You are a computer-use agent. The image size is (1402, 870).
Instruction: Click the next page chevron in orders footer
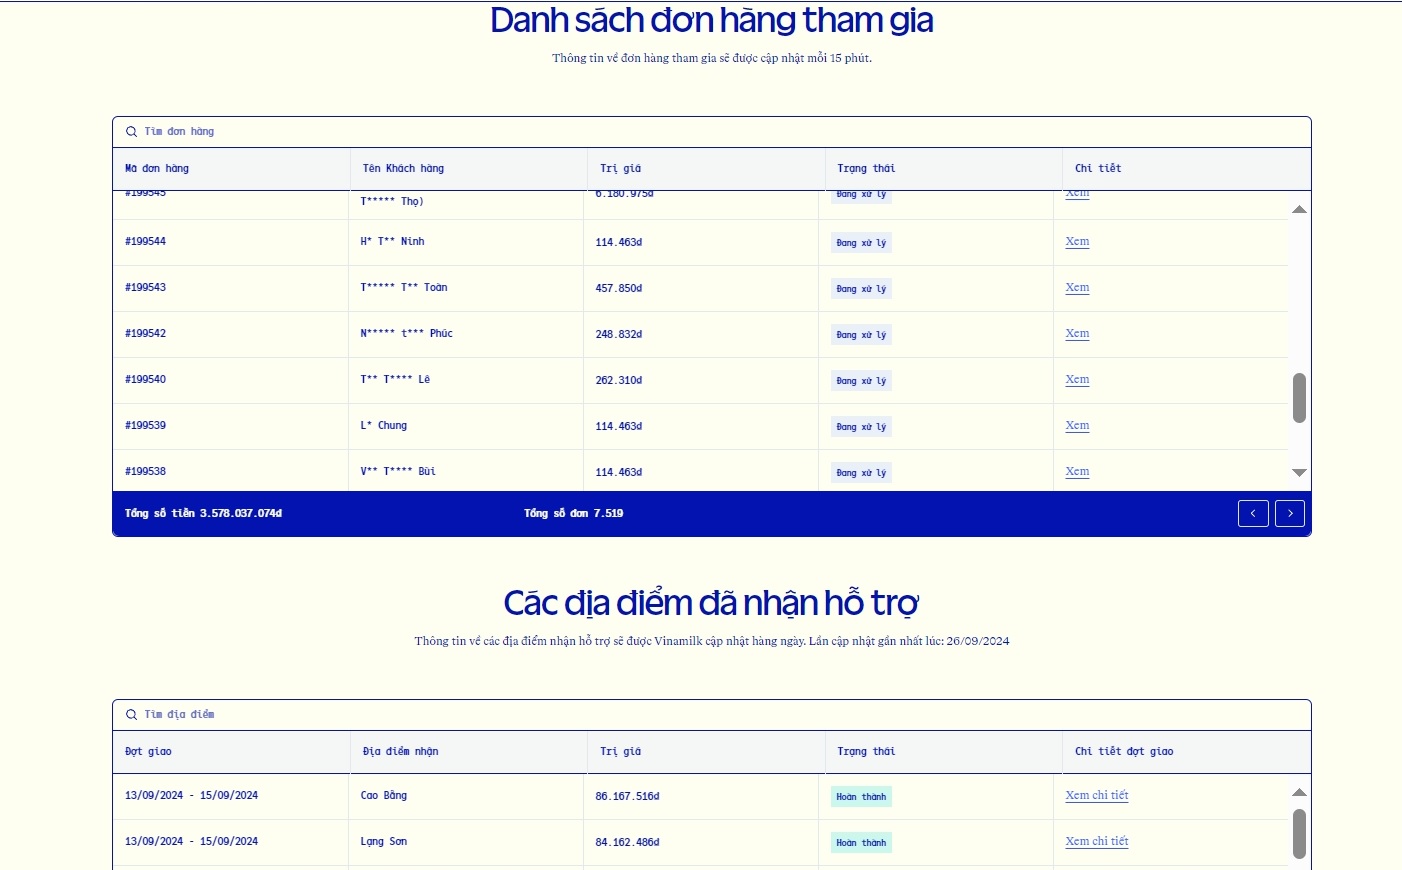tap(1289, 513)
